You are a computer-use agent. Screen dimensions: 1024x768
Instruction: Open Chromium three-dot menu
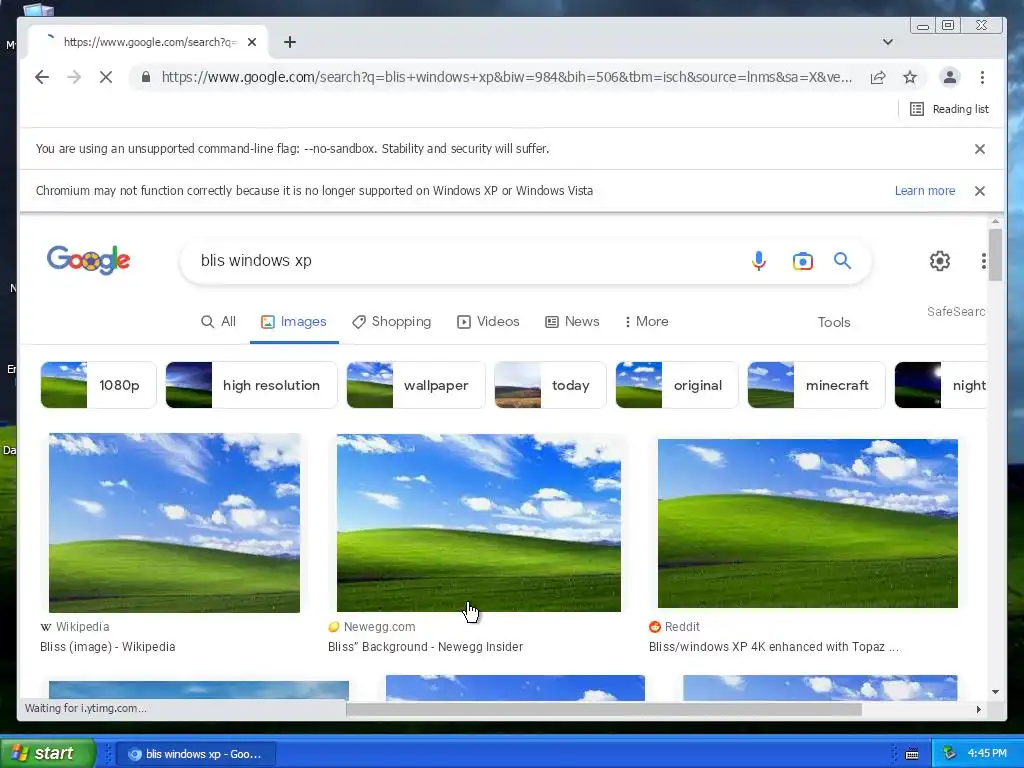pos(982,77)
